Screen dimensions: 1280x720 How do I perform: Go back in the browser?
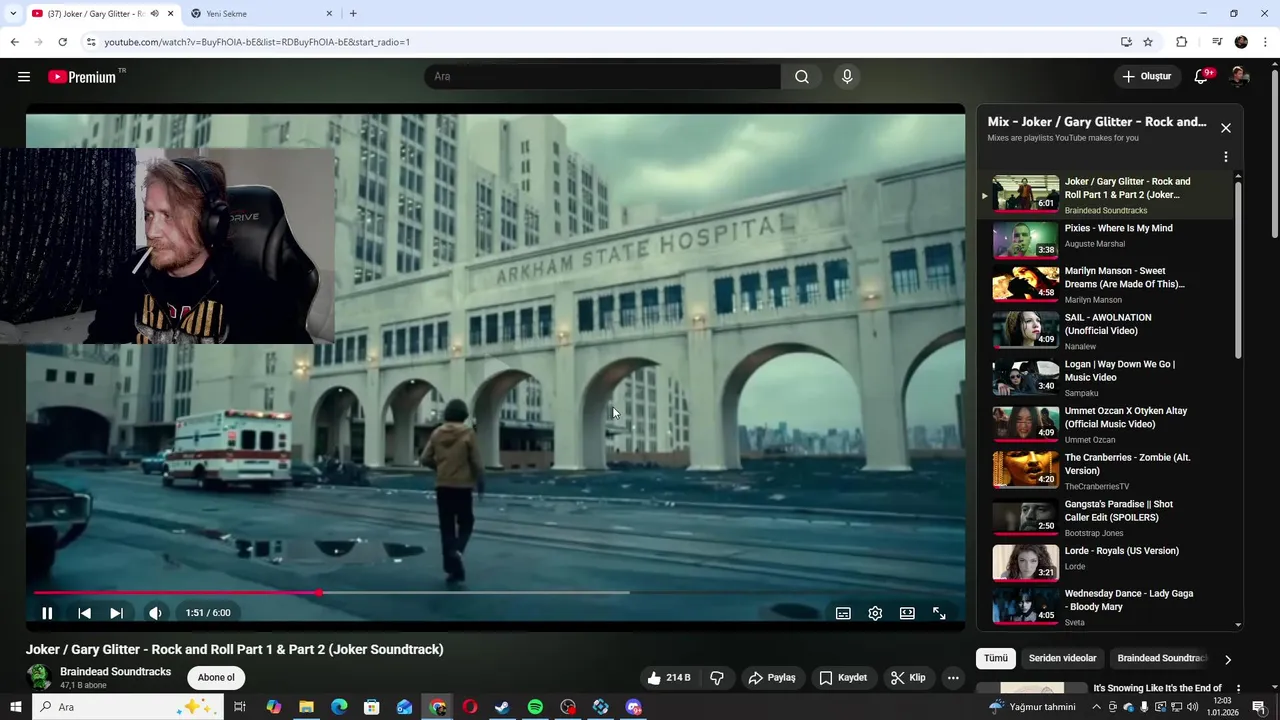coord(14,42)
